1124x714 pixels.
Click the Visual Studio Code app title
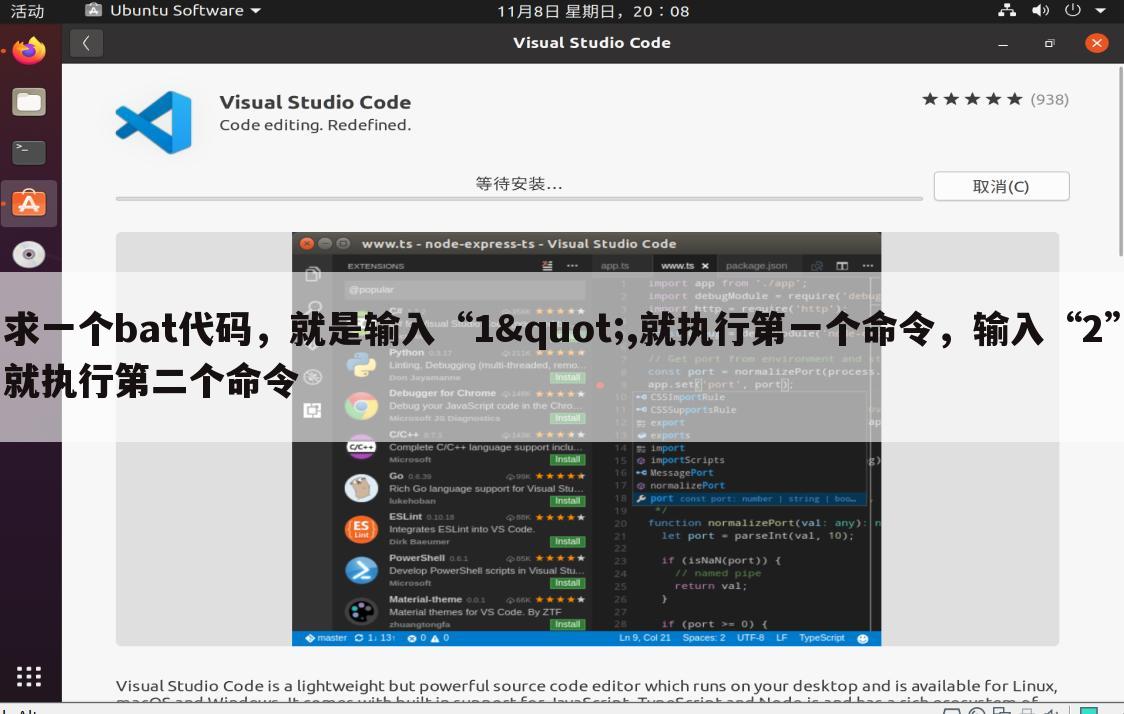click(x=315, y=102)
